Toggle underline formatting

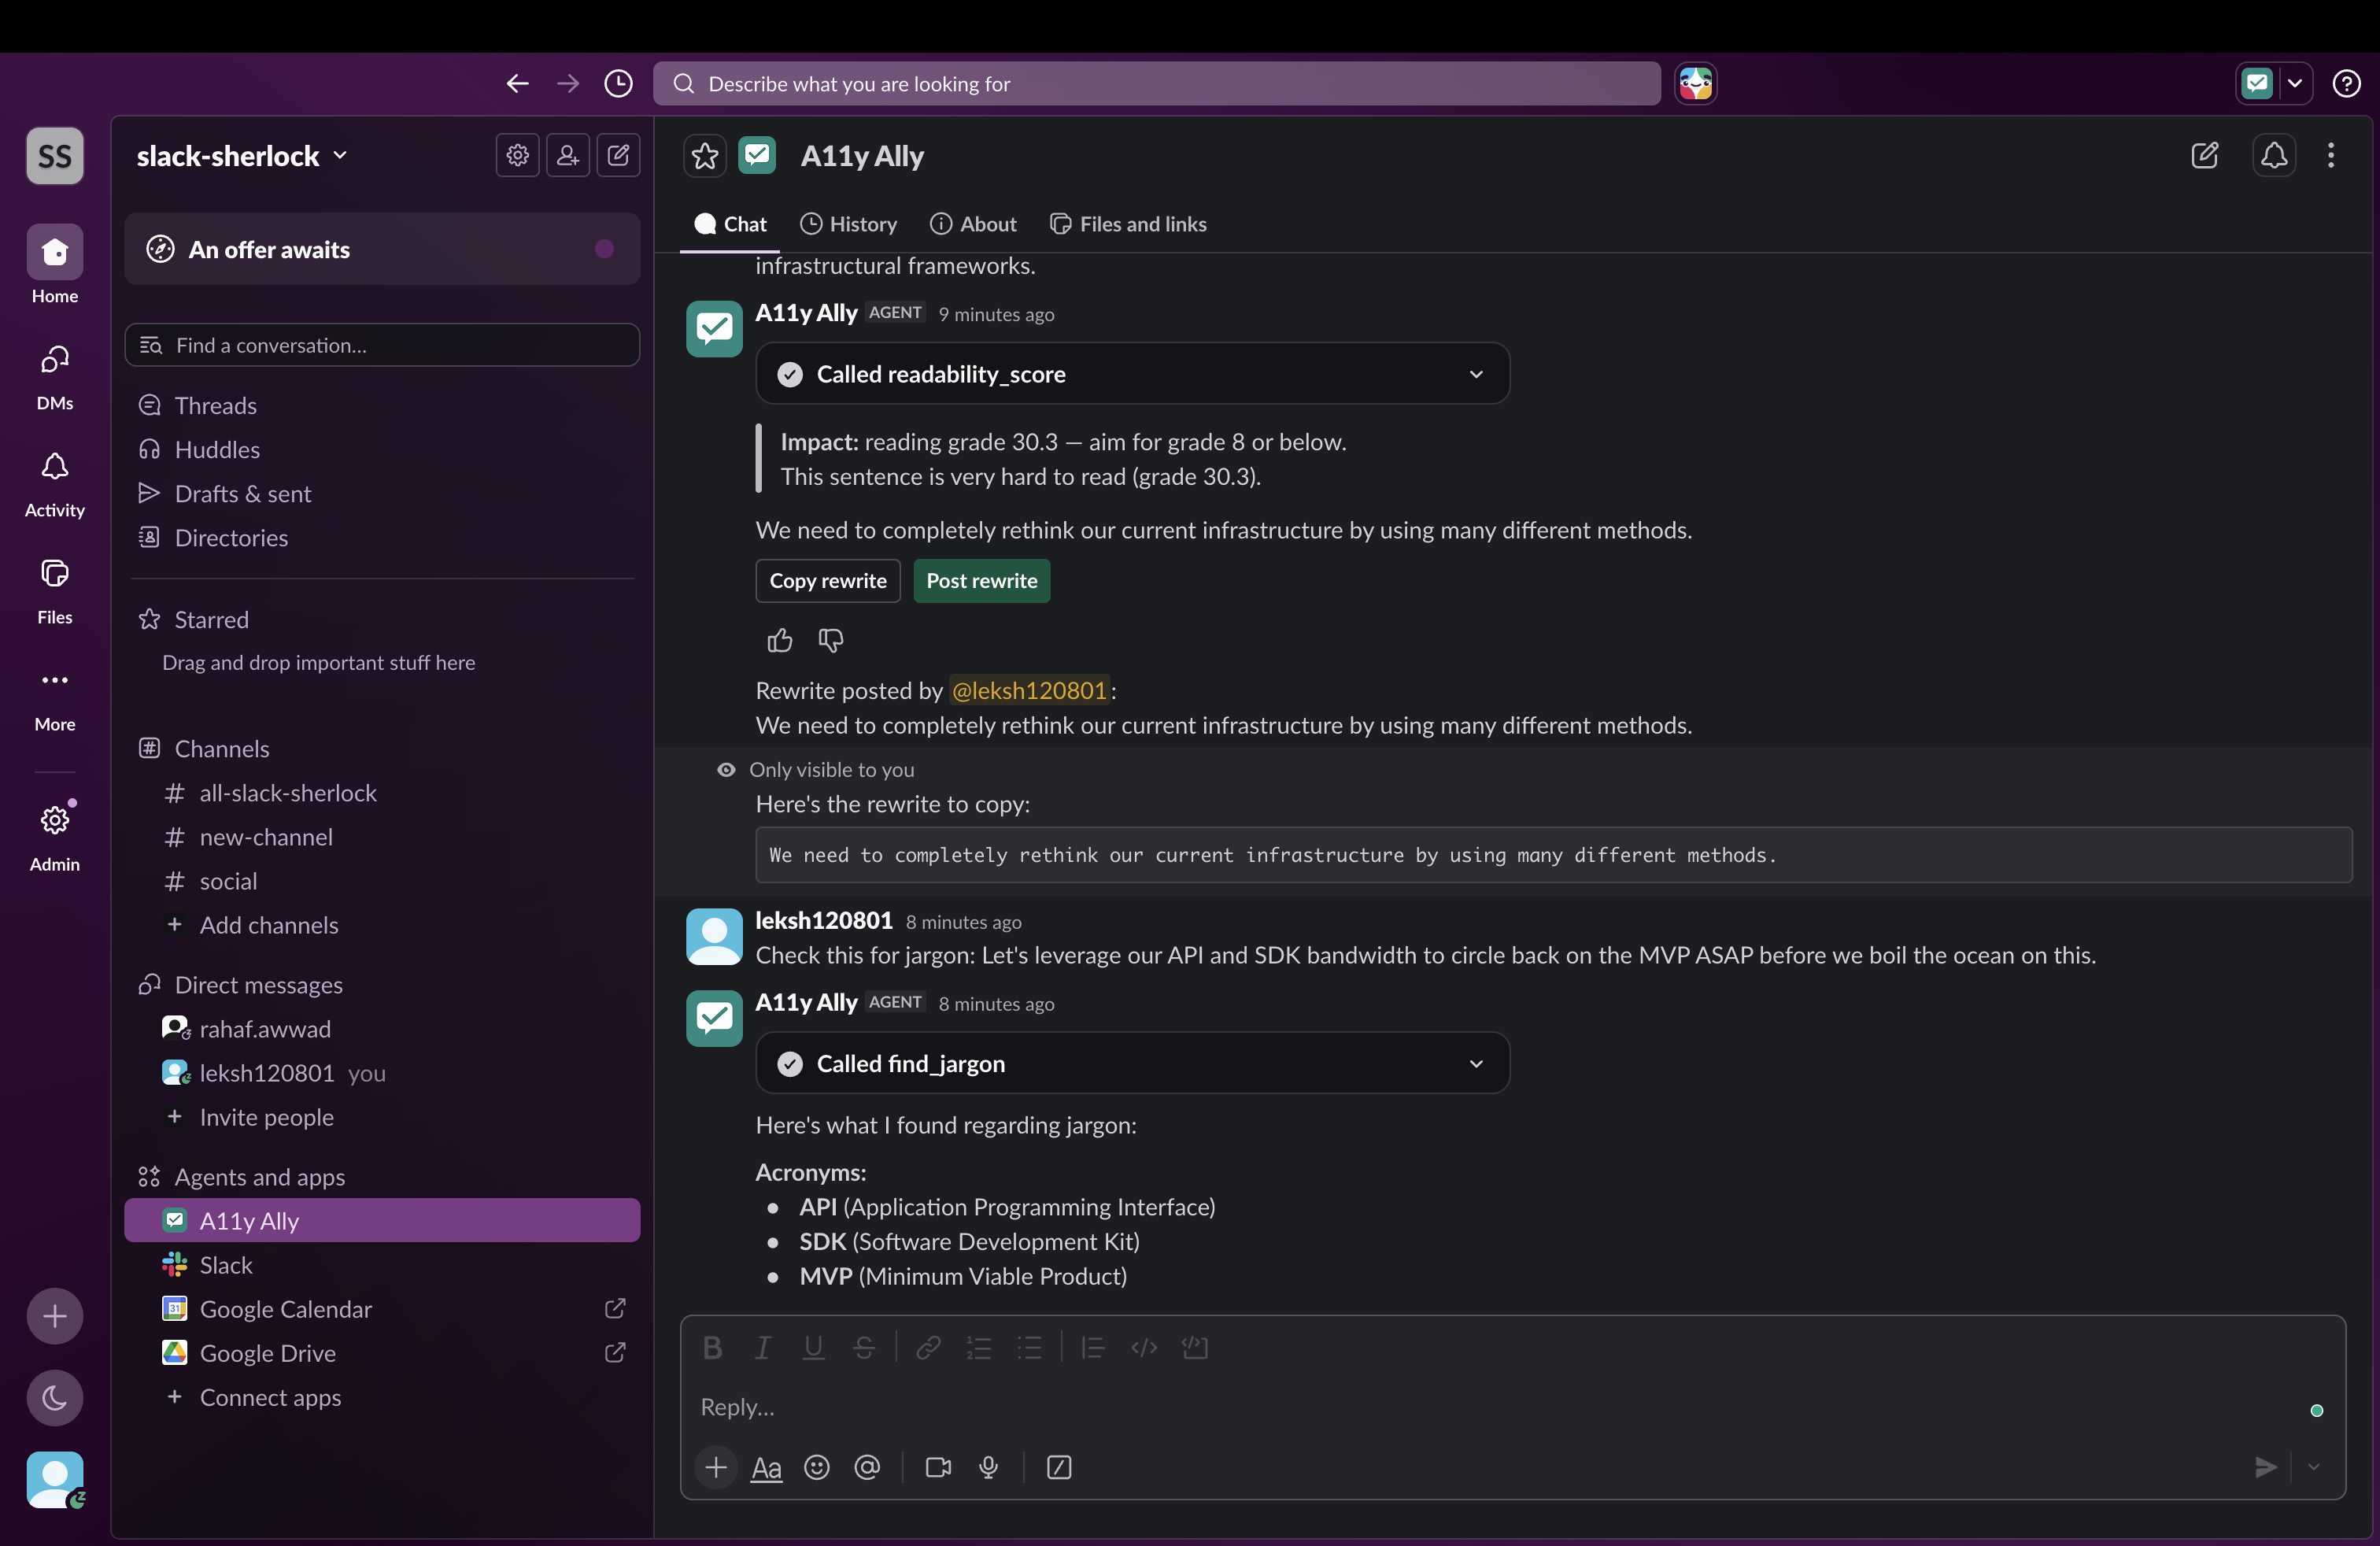(x=813, y=1348)
